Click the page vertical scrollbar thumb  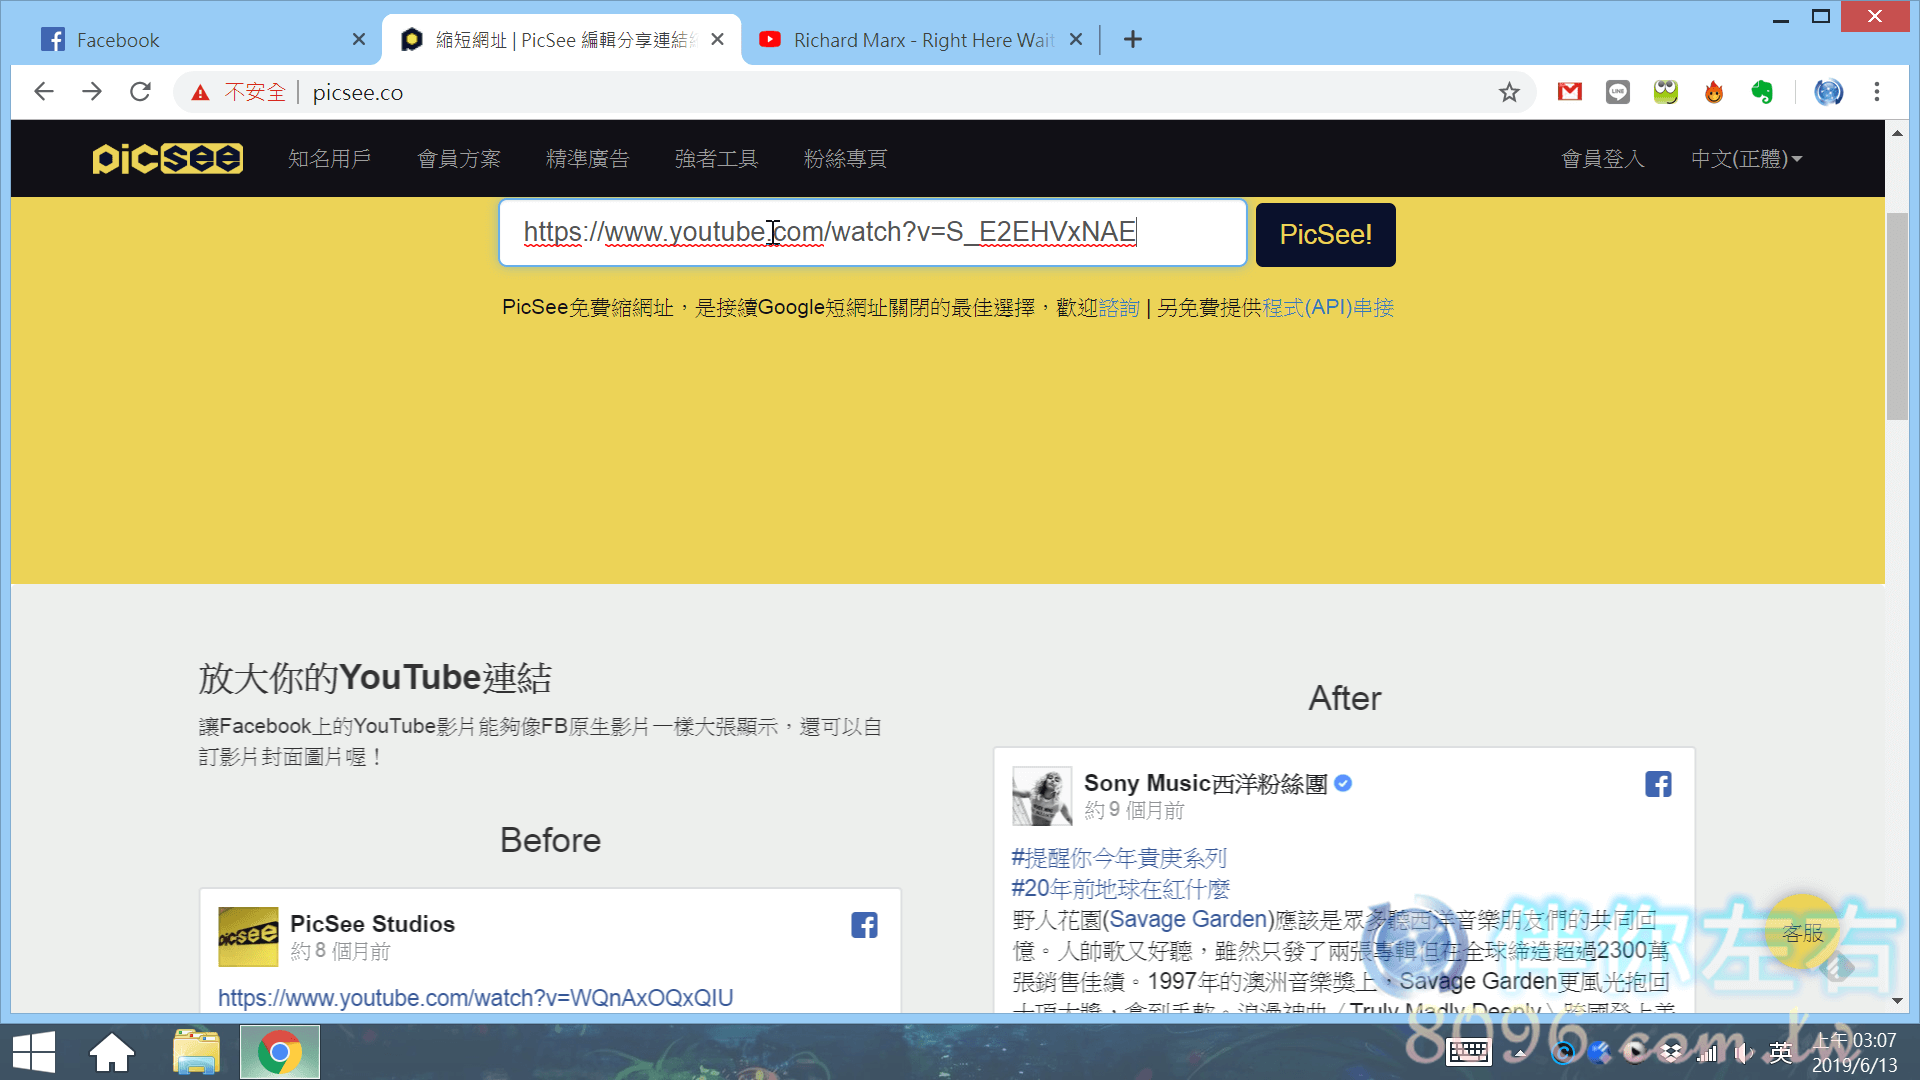point(1896,315)
